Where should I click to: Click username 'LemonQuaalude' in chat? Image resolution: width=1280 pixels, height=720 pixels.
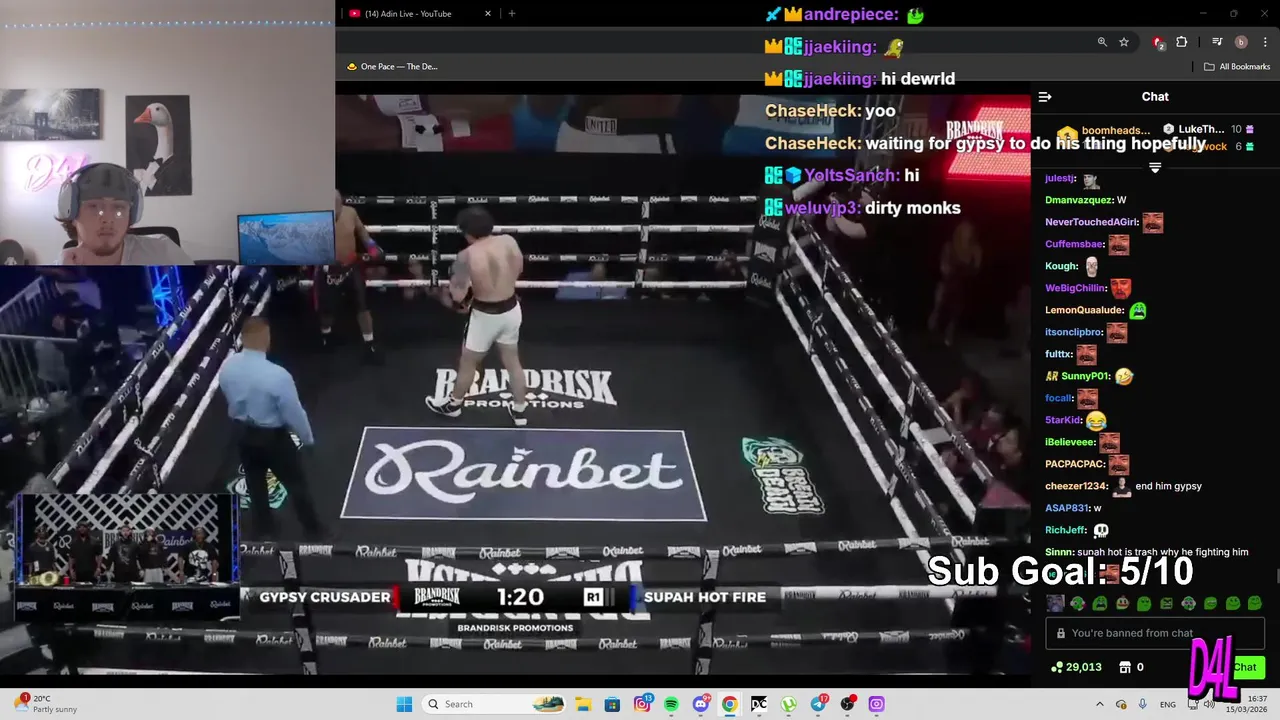(x=1084, y=310)
